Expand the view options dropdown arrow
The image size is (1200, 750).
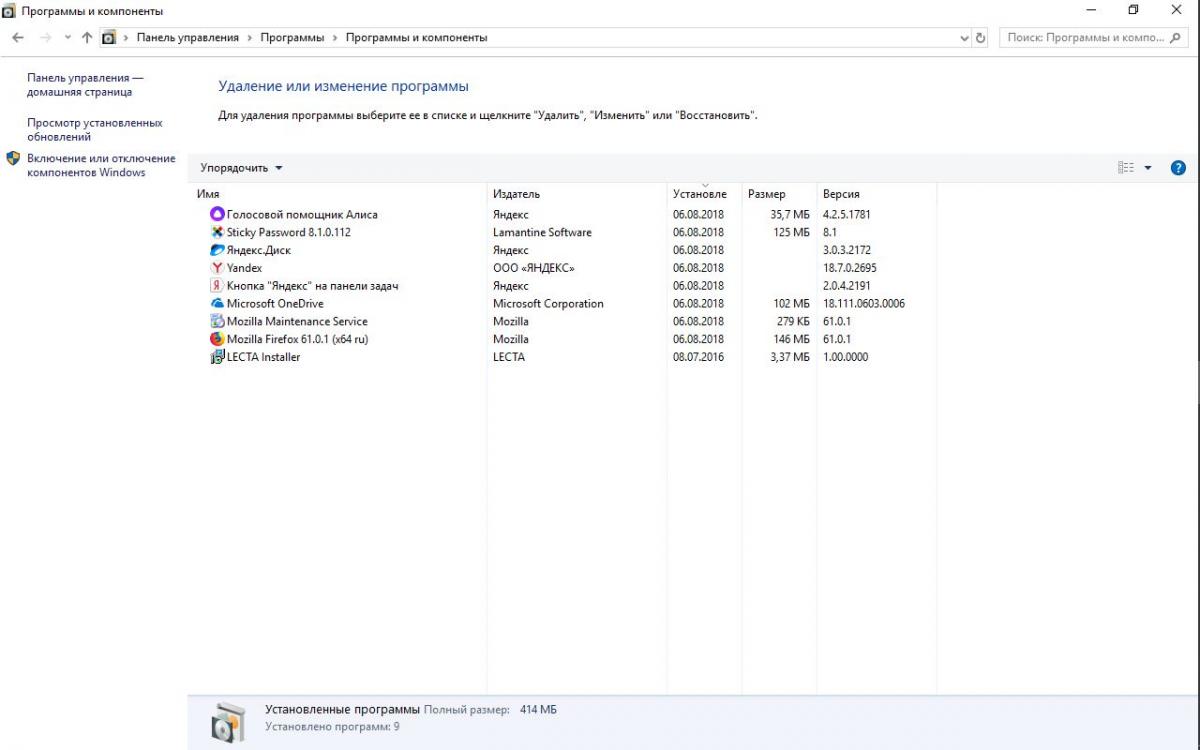coord(1148,168)
